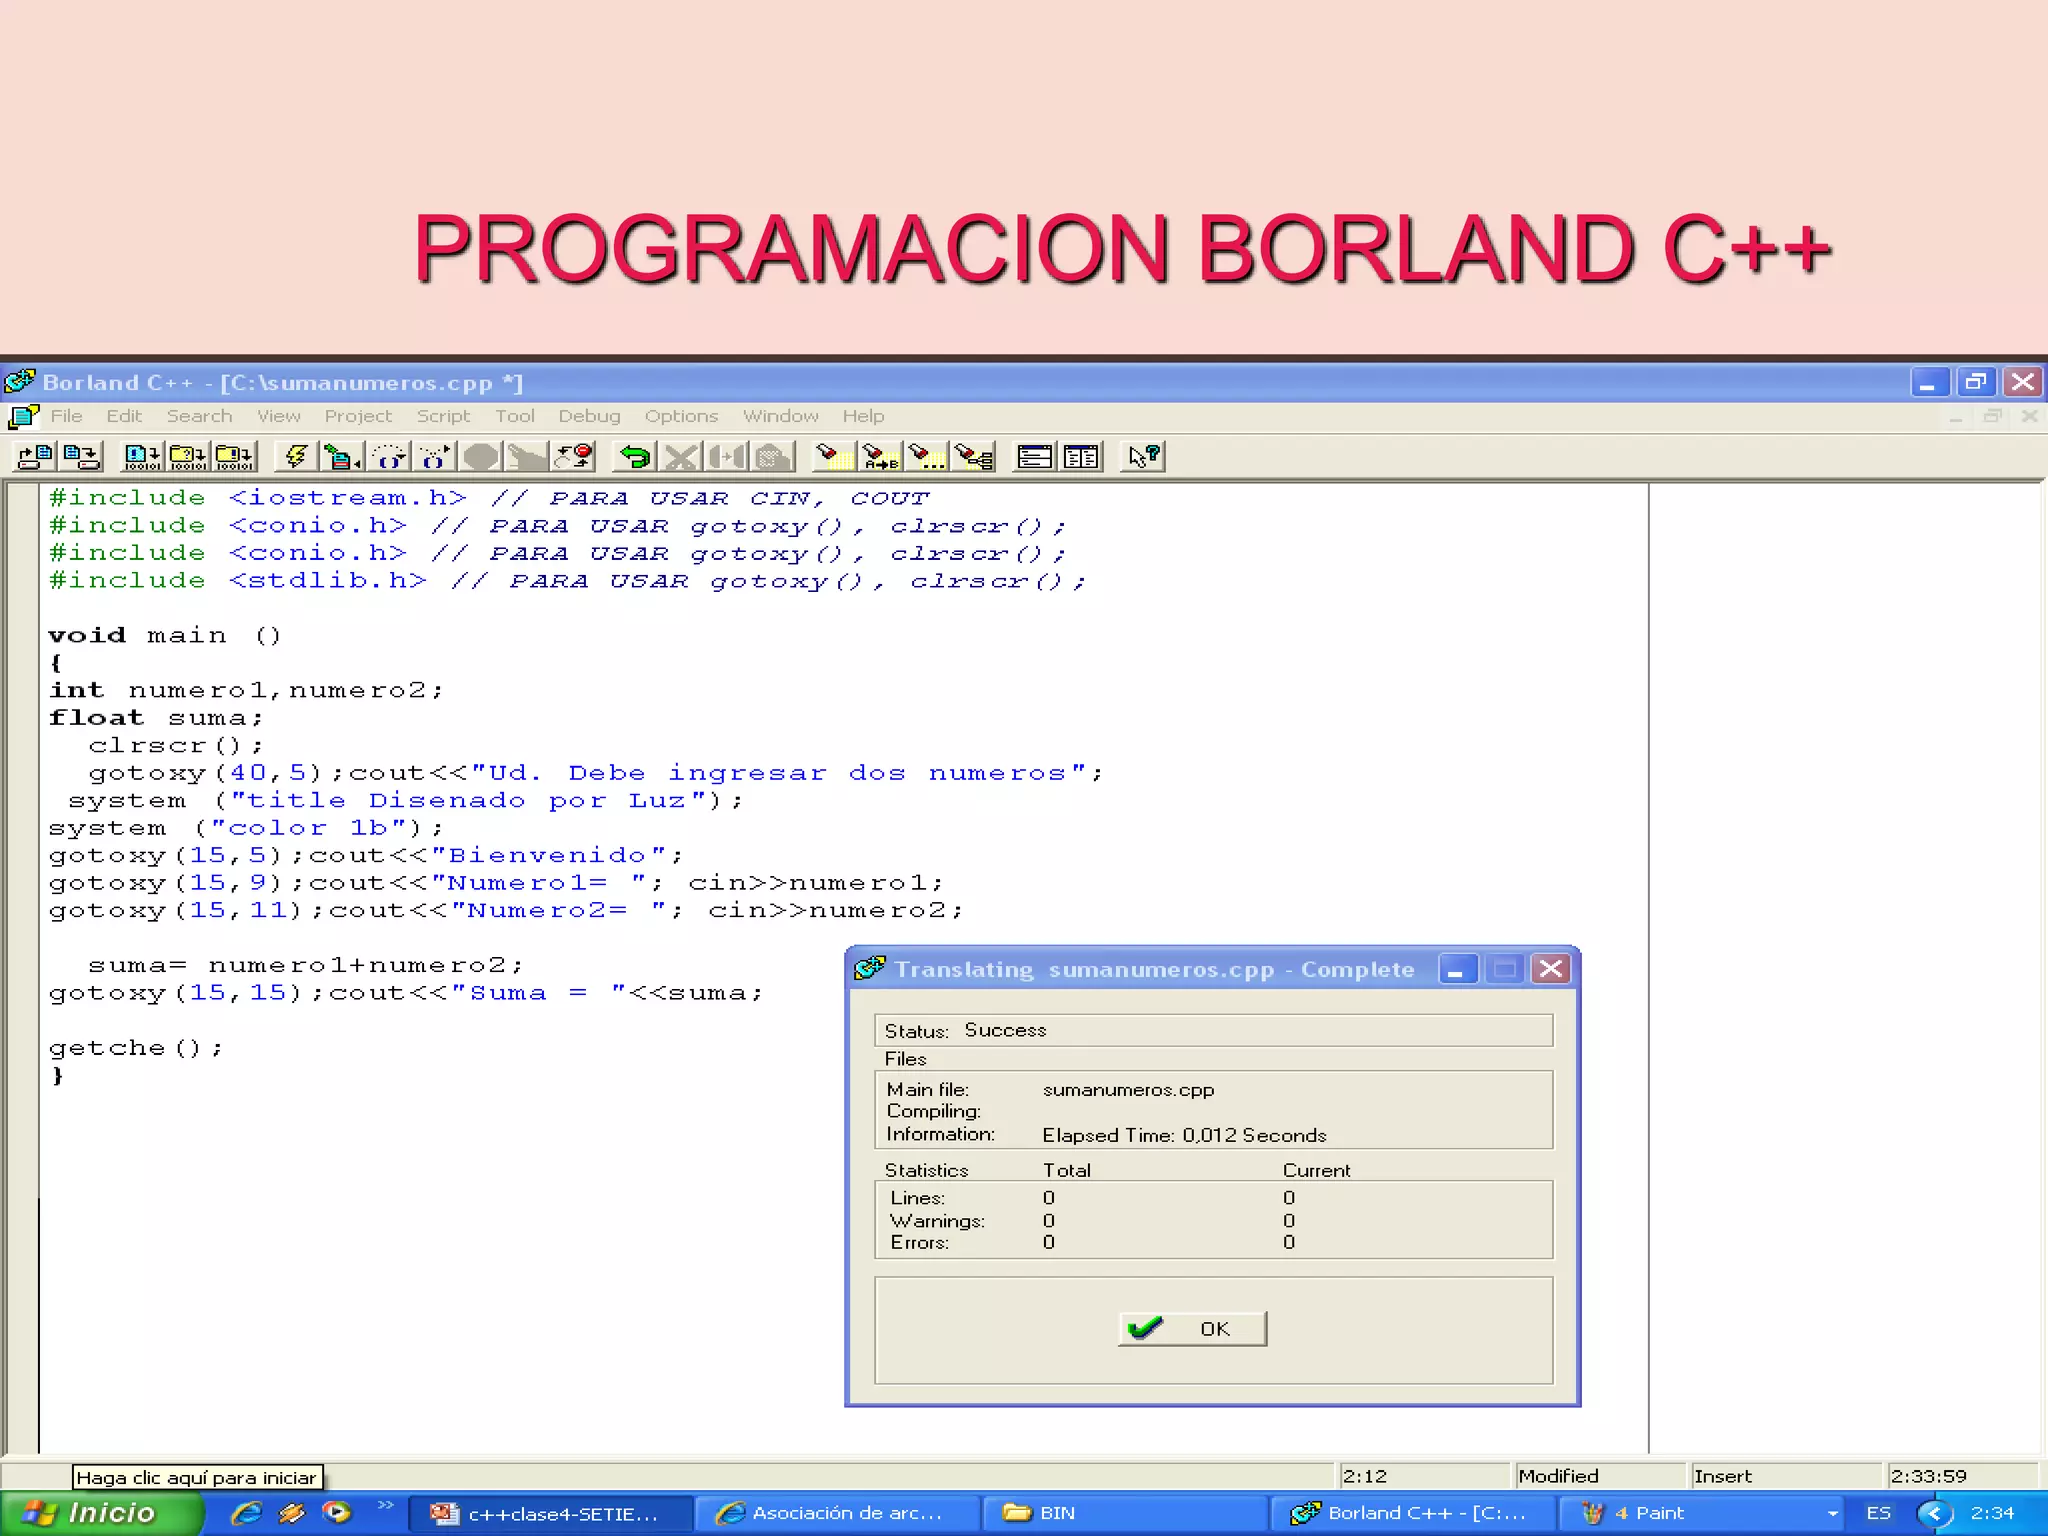This screenshot has width=2048, height=1536.
Task: Click the Search again flashlight icon
Action: [x=926, y=457]
